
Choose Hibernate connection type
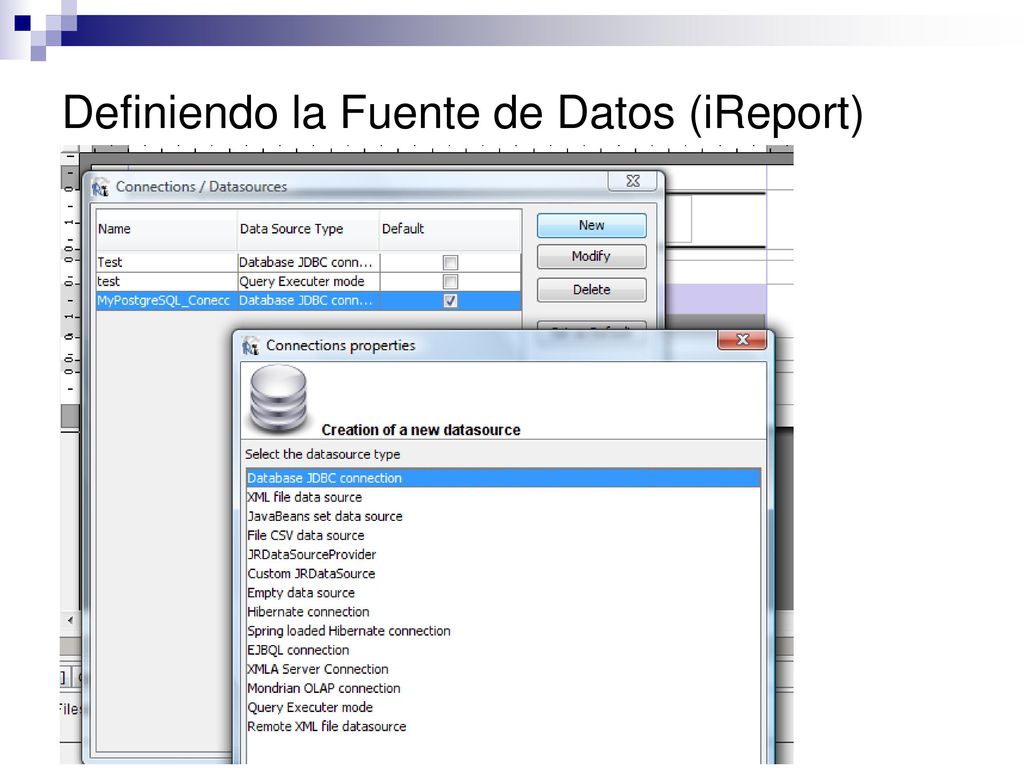click(504, 612)
